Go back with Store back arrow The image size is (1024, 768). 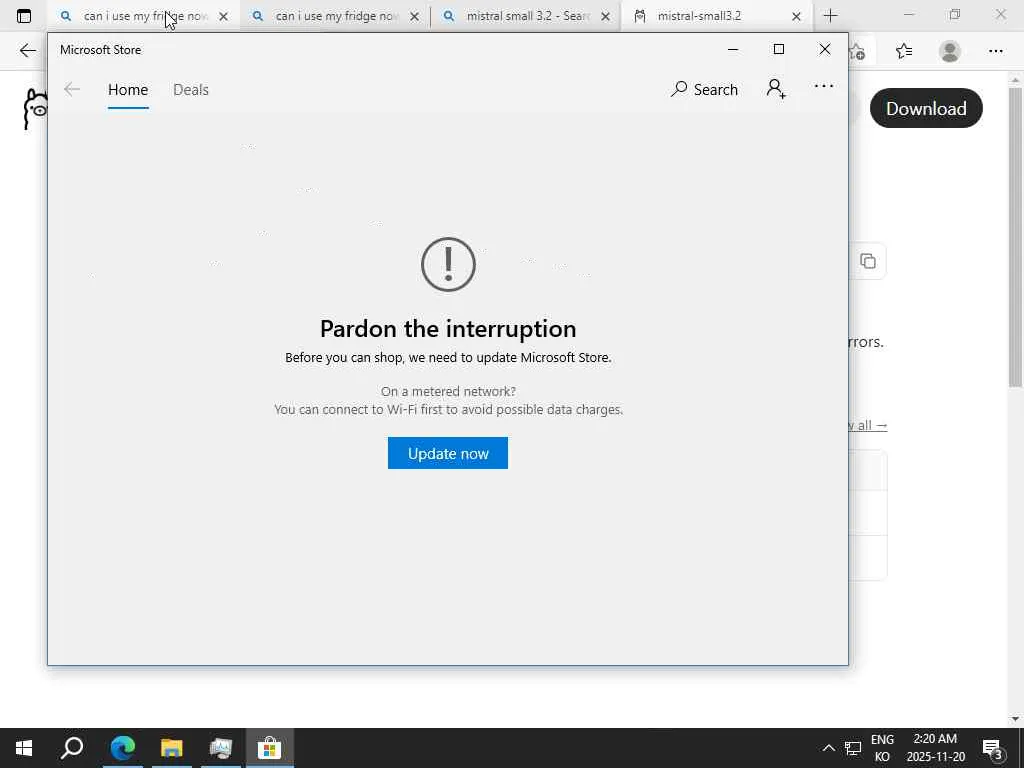(72, 89)
